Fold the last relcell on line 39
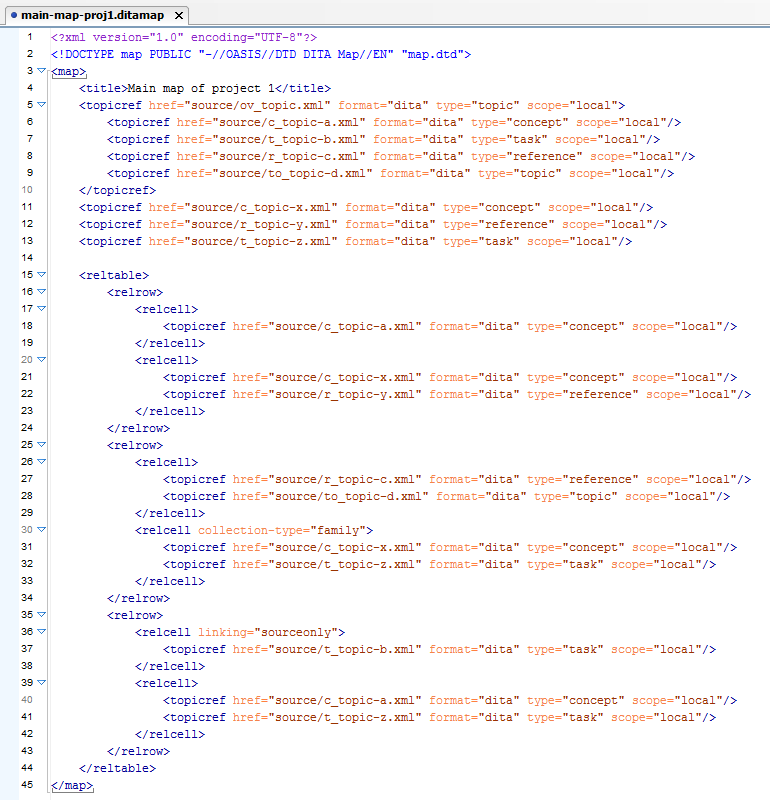 click(41, 683)
